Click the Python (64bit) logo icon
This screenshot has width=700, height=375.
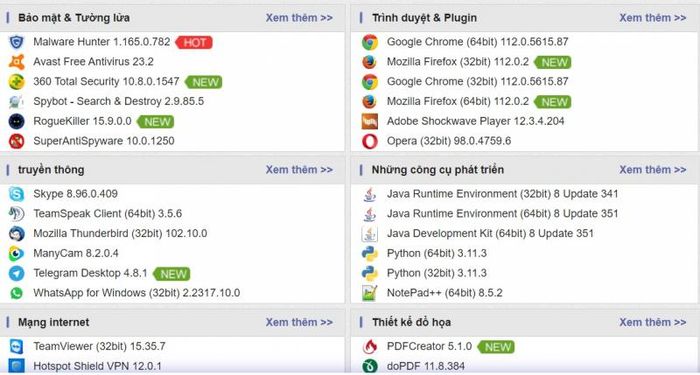(370, 254)
